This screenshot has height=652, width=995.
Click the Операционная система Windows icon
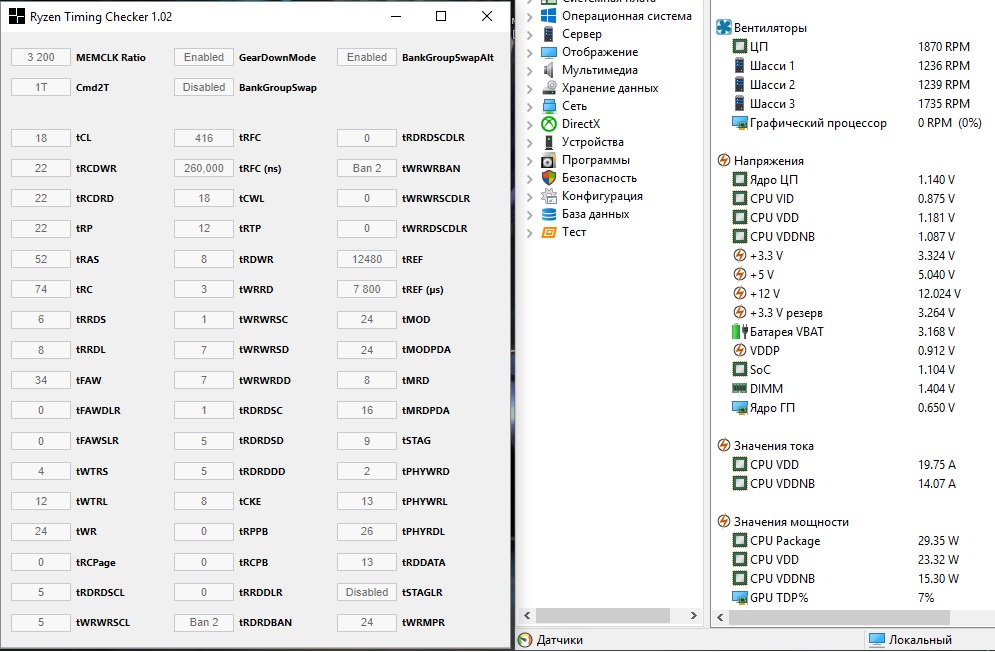pyautogui.click(x=548, y=16)
